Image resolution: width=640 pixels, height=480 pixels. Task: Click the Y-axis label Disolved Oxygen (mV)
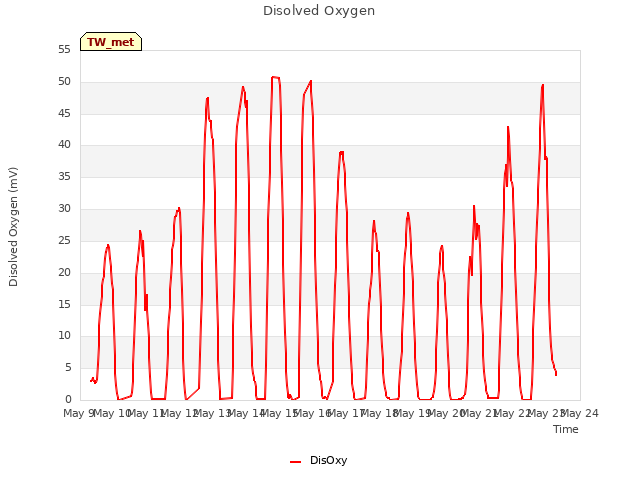[x=13, y=227]
